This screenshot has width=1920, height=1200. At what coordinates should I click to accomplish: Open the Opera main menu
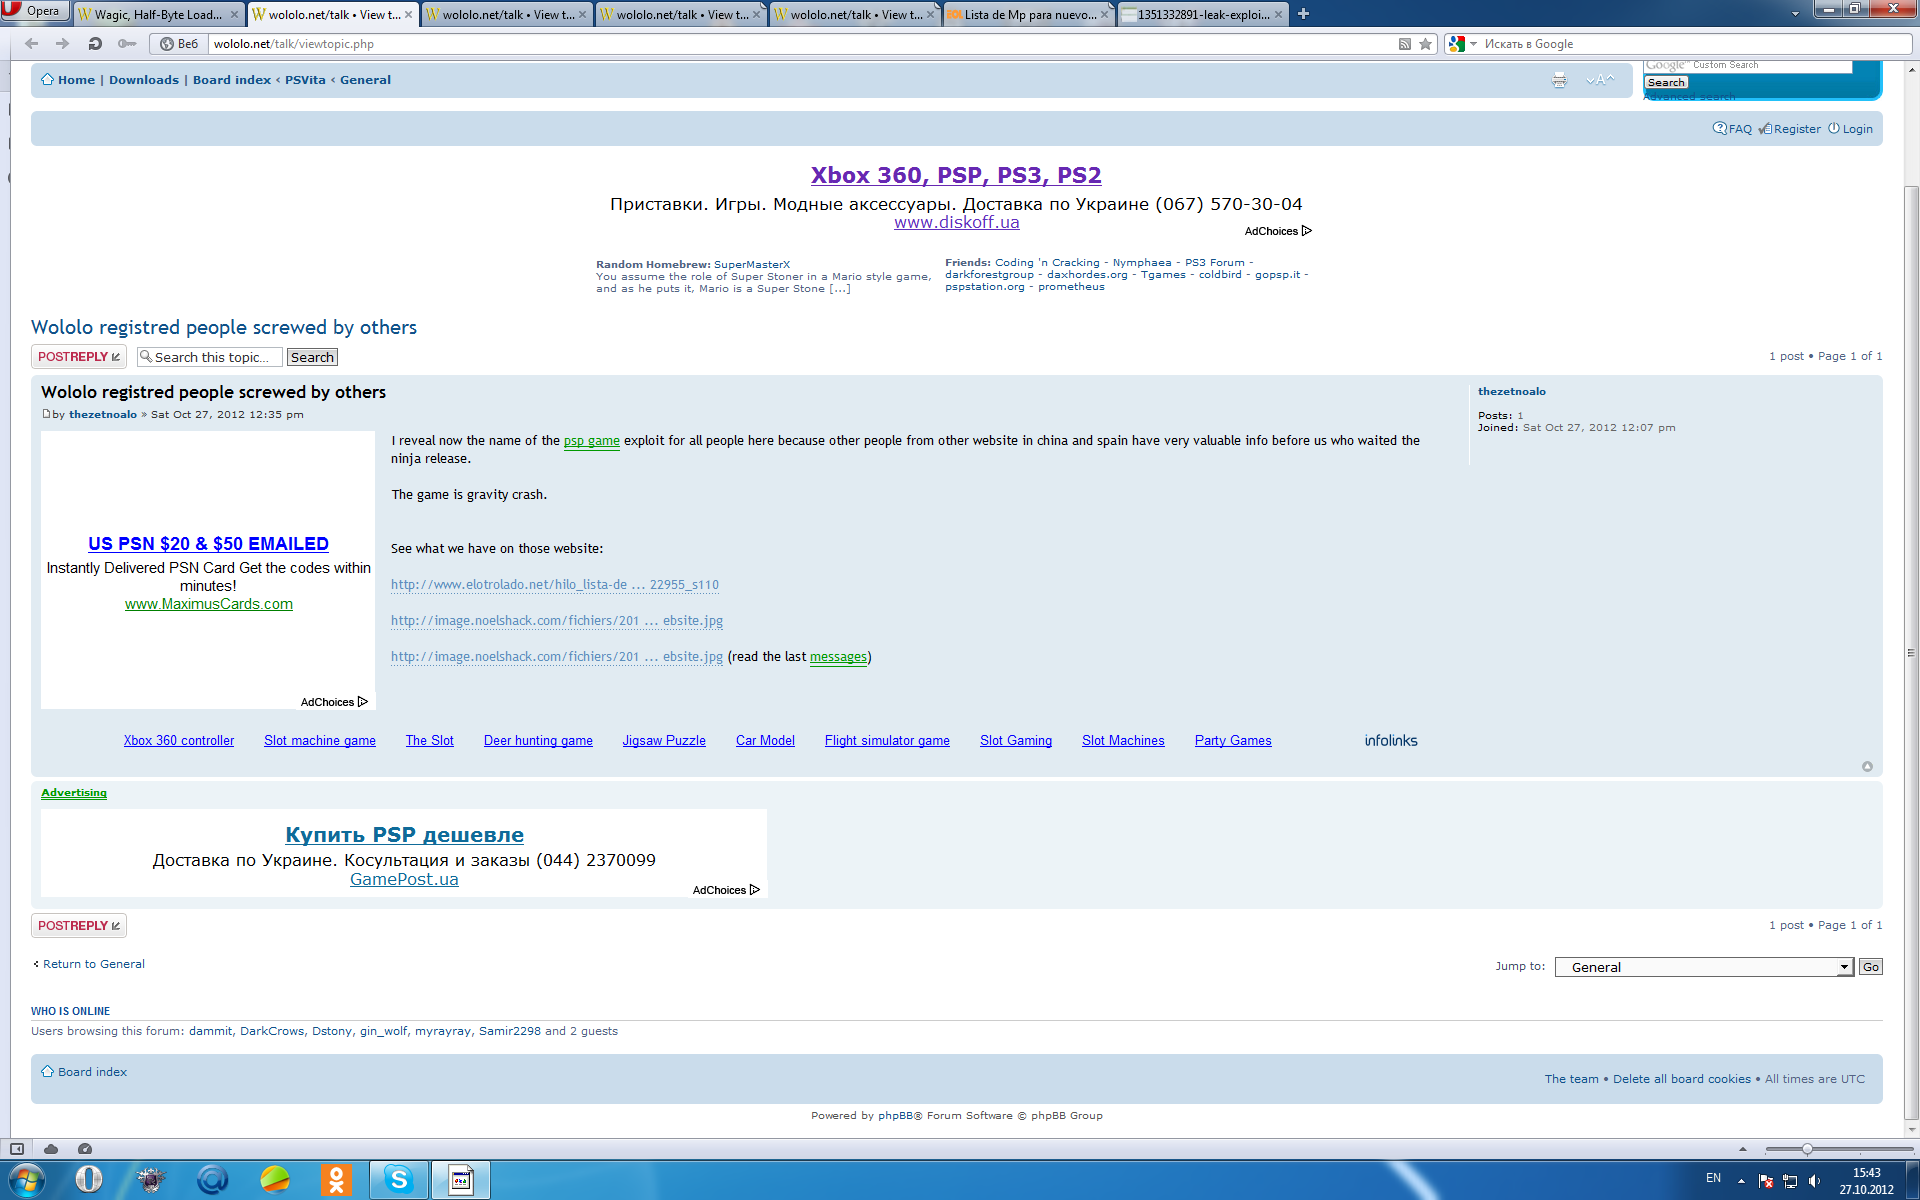point(34,11)
